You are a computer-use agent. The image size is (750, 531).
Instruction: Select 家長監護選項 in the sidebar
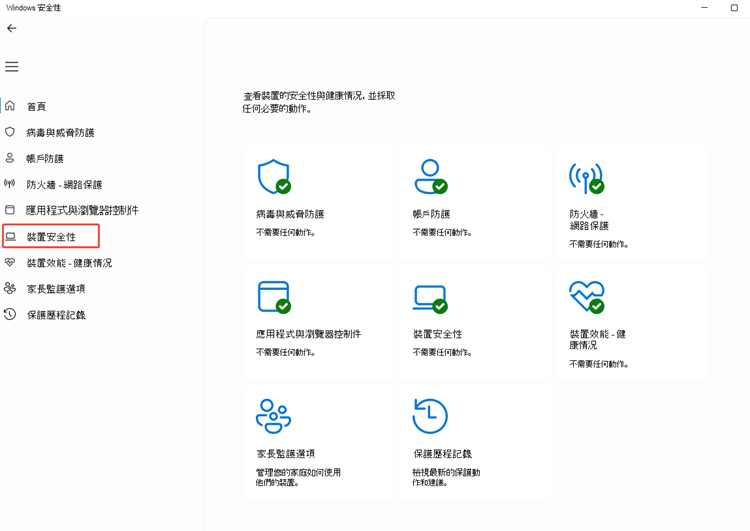pyautogui.click(x=56, y=289)
